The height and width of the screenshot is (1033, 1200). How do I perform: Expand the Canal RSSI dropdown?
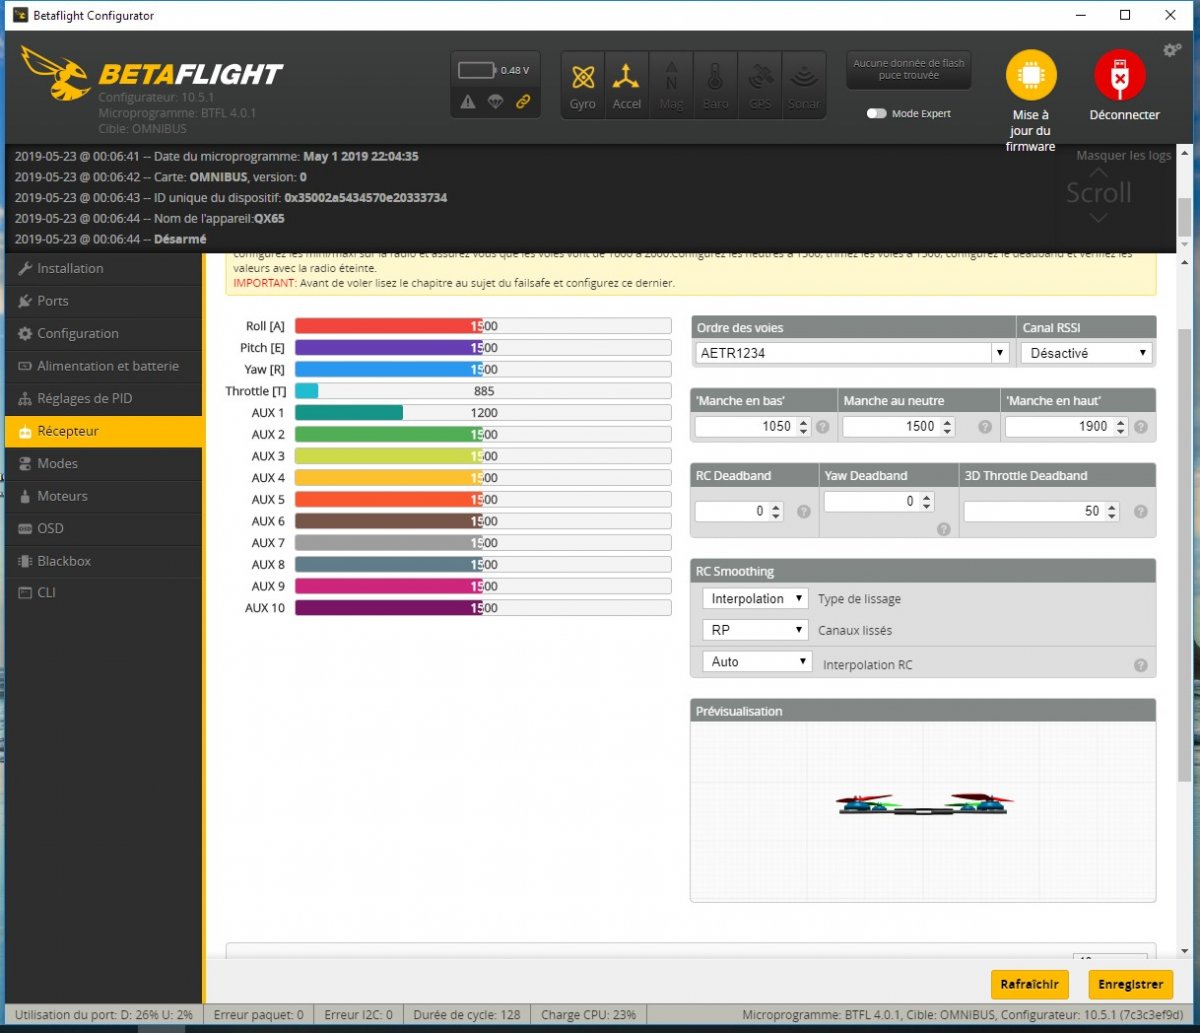pos(1086,353)
